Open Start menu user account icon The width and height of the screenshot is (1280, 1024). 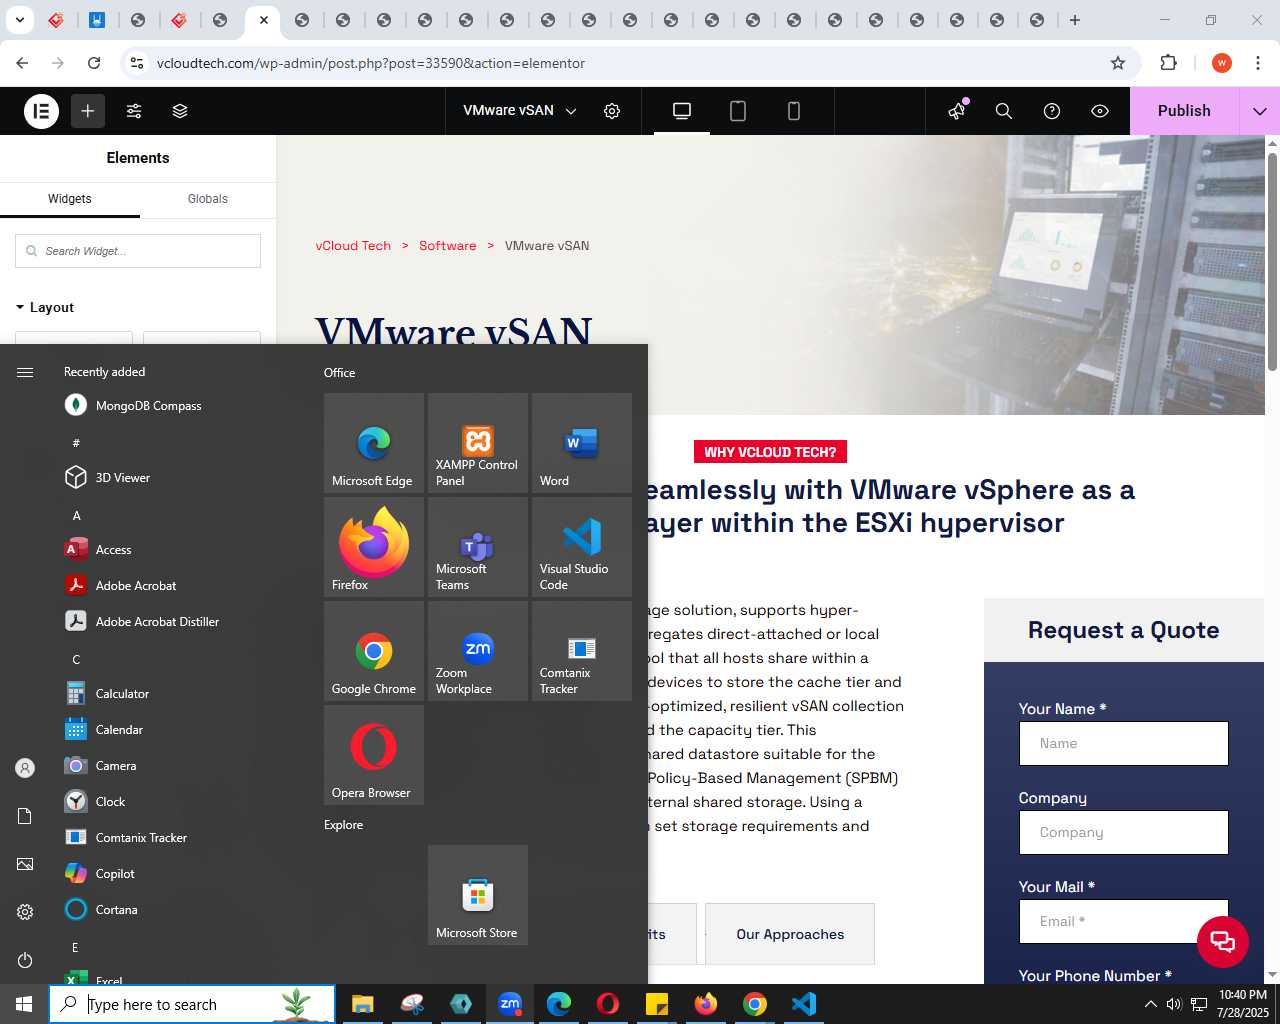coord(25,768)
